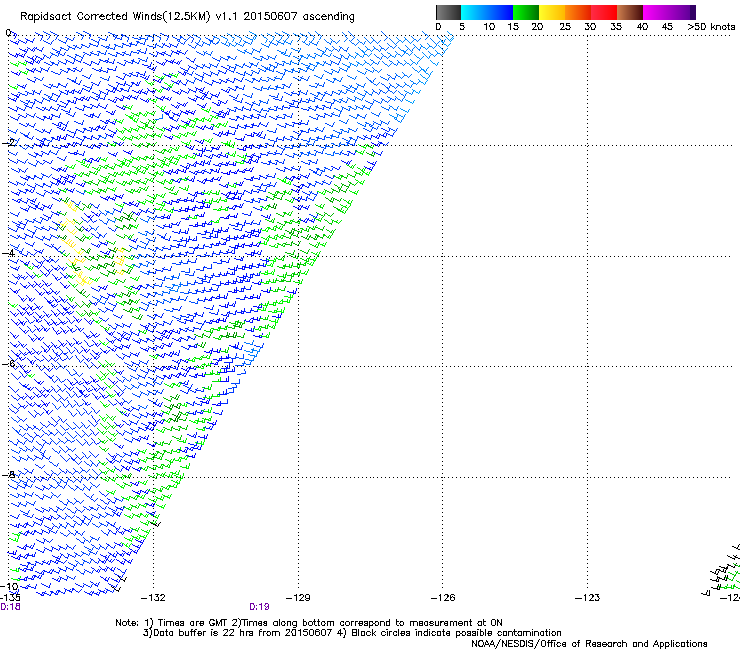Click the '-8' latitude axis label
The width and height of the screenshot is (740, 650).
tap(9, 474)
